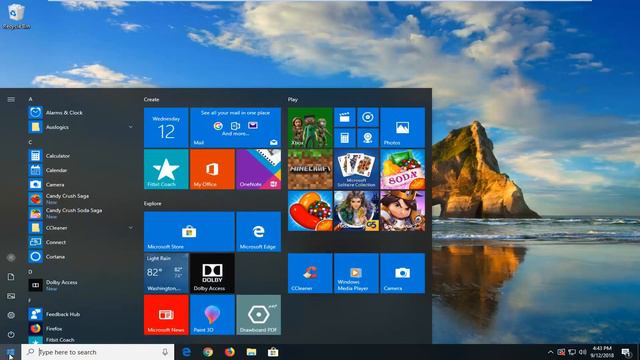Open Connect from the app list
The height and width of the screenshot is (360, 640).
pos(82,242)
